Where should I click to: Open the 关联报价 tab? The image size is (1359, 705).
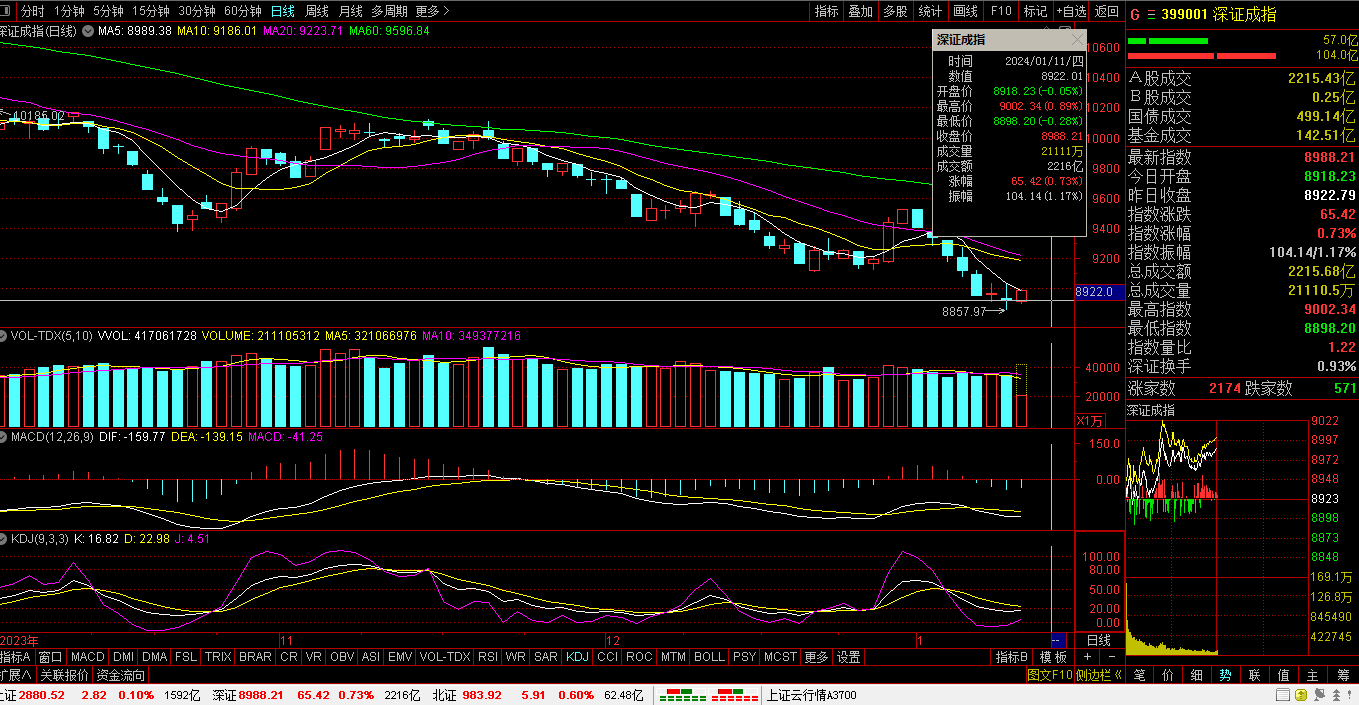66,675
